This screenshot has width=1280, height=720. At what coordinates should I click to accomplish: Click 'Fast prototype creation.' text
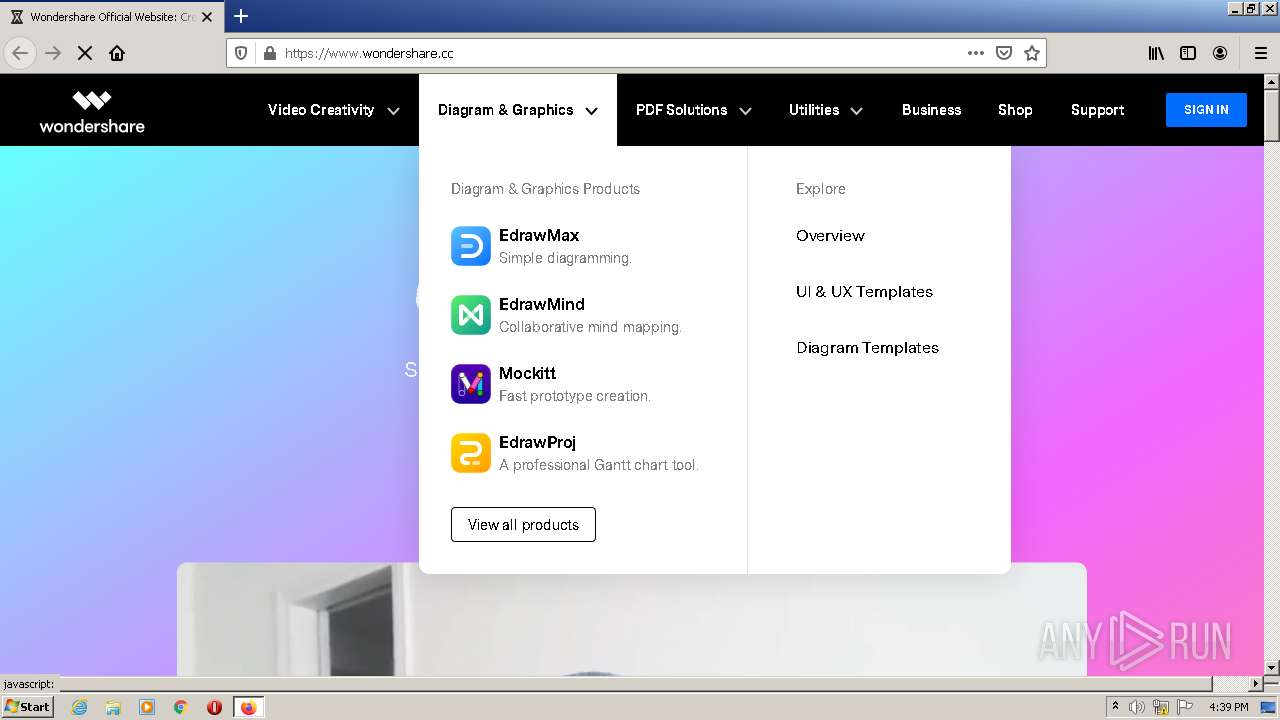click(x=575, y=396)
